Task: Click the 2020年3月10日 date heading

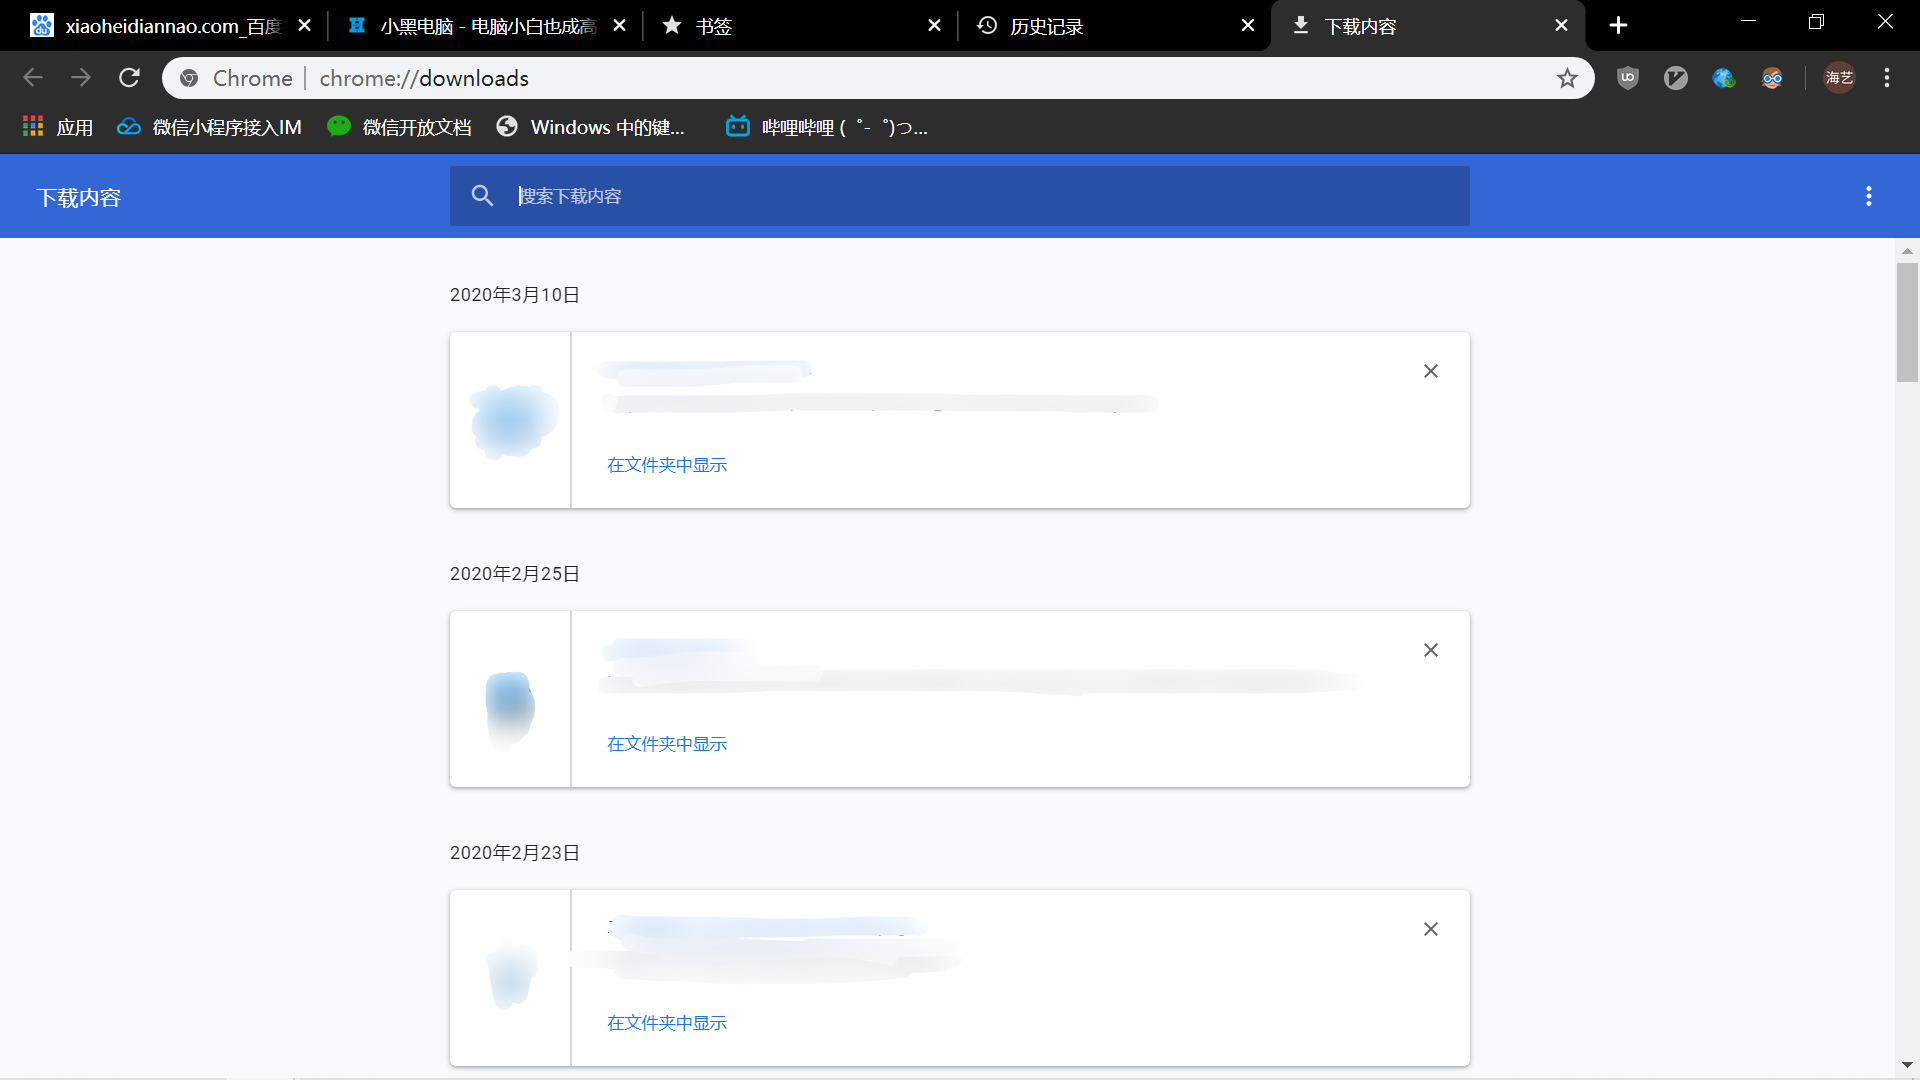Action: pos(515,295)
